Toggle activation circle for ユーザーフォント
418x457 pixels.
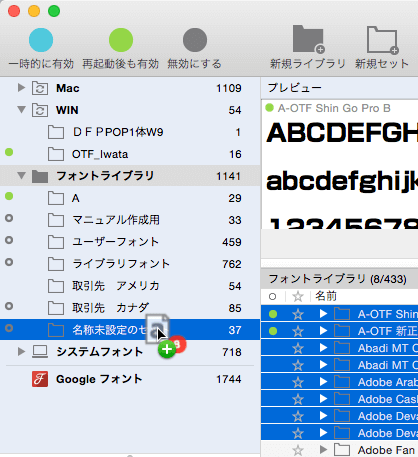point(9,240)
